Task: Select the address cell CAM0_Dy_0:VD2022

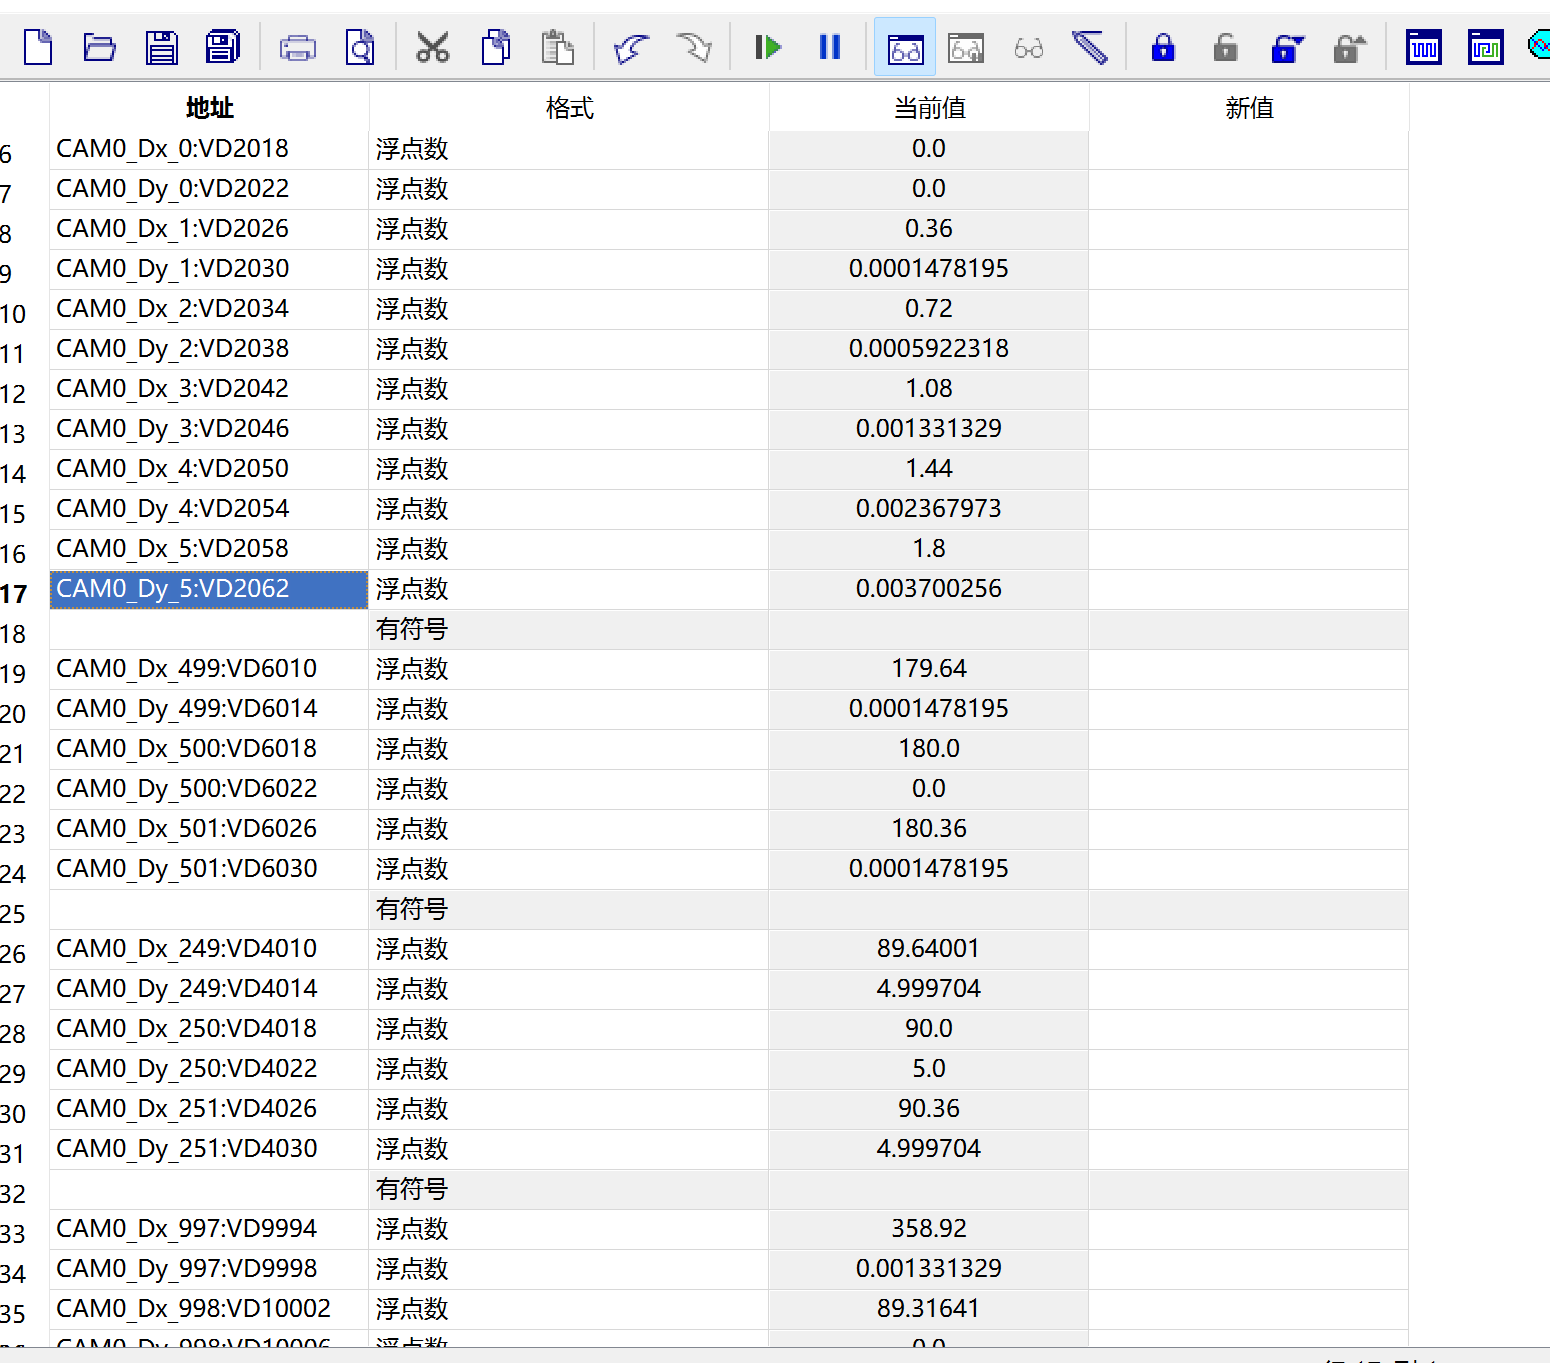Action: [x=209, y=189]
